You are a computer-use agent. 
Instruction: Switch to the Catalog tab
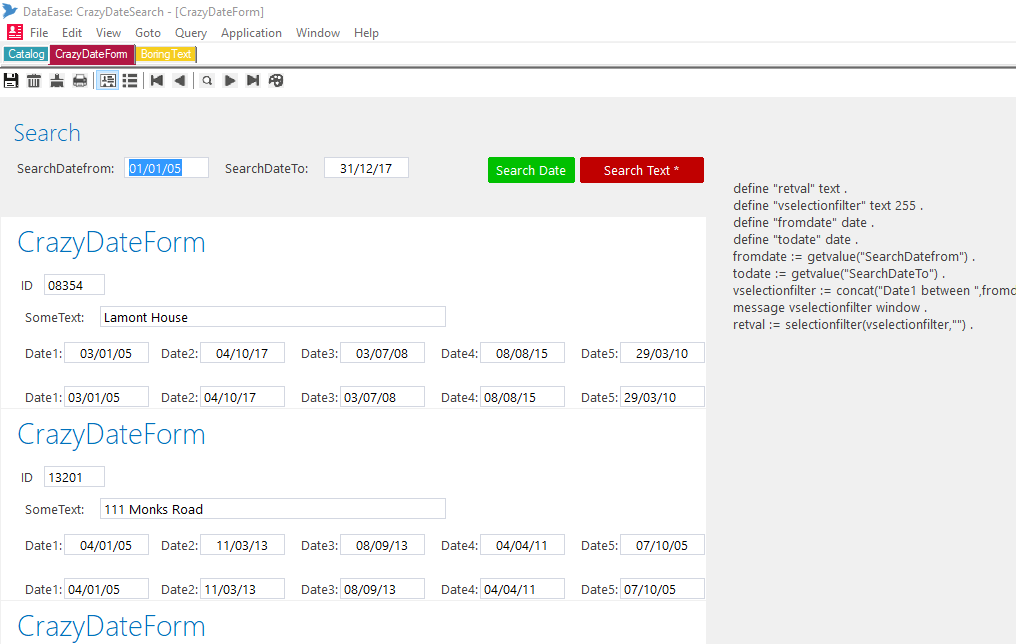[26, 54]
